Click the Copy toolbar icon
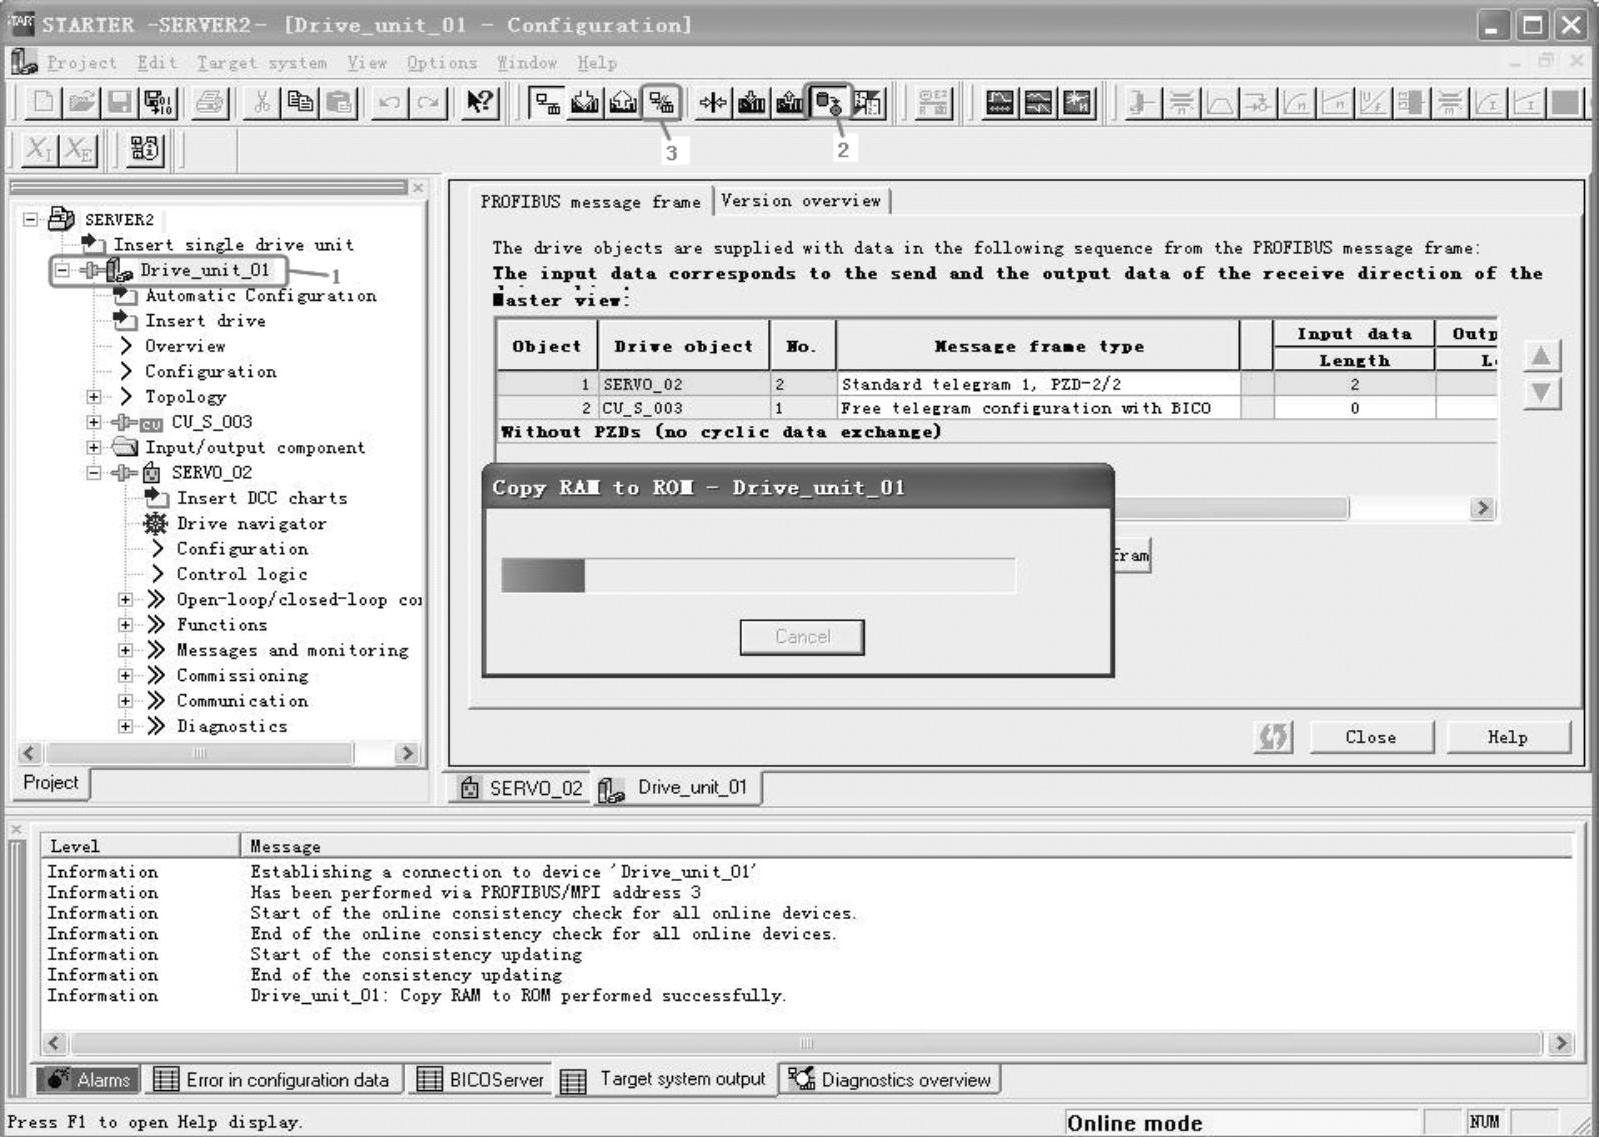1599x1137 pixels. tap(300, 102)
